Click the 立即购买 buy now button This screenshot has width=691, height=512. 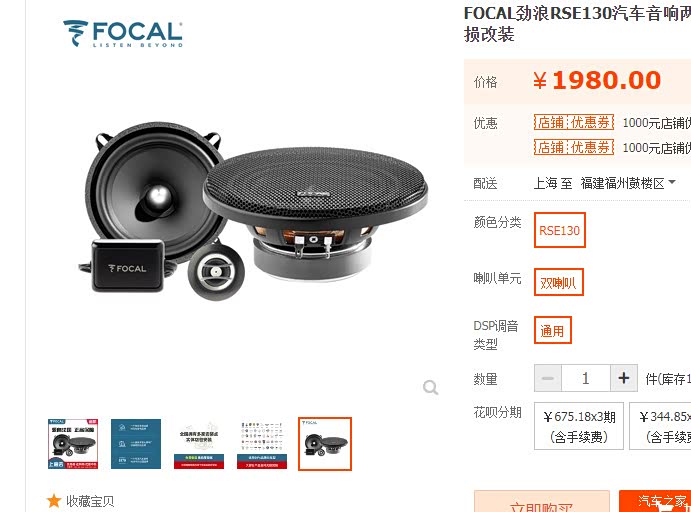[x=542, y=501]
